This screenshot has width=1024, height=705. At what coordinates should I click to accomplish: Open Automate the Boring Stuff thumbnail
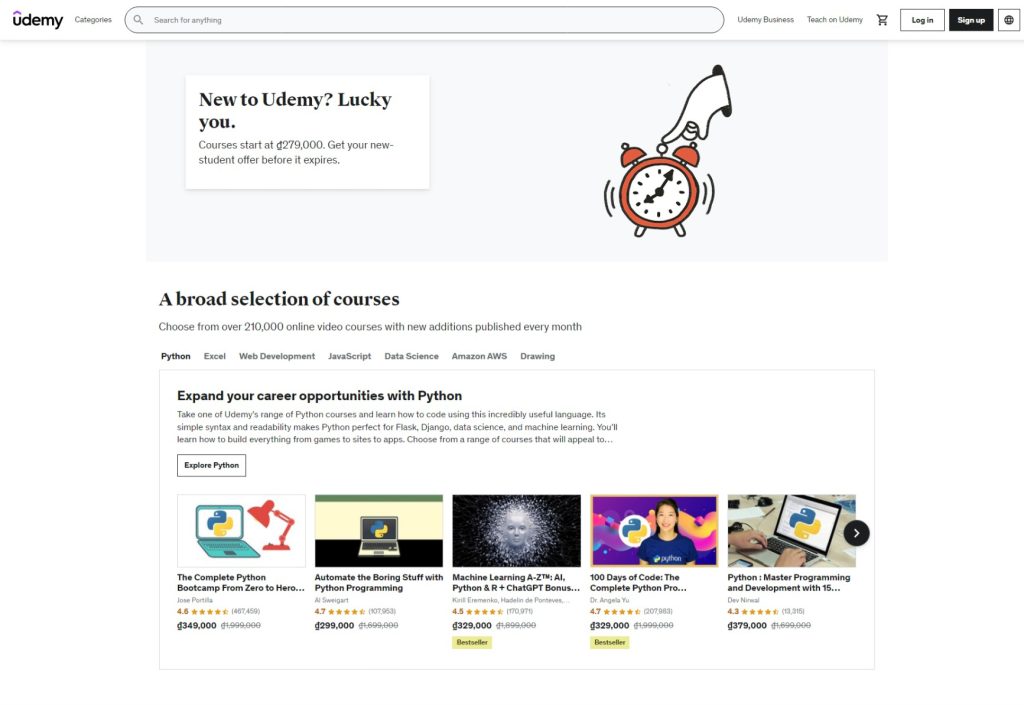(379, 531)
